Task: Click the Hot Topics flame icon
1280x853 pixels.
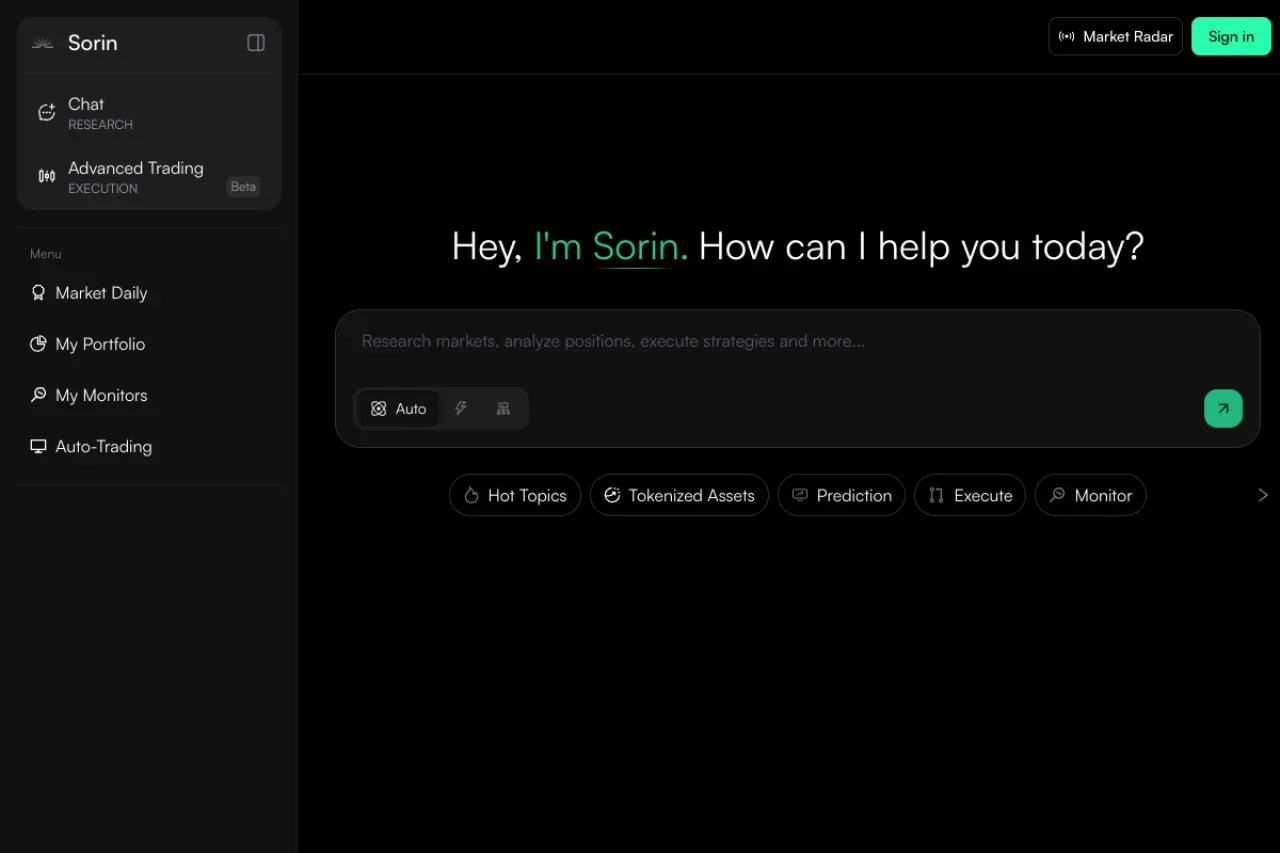Action: tap(471, 495)
